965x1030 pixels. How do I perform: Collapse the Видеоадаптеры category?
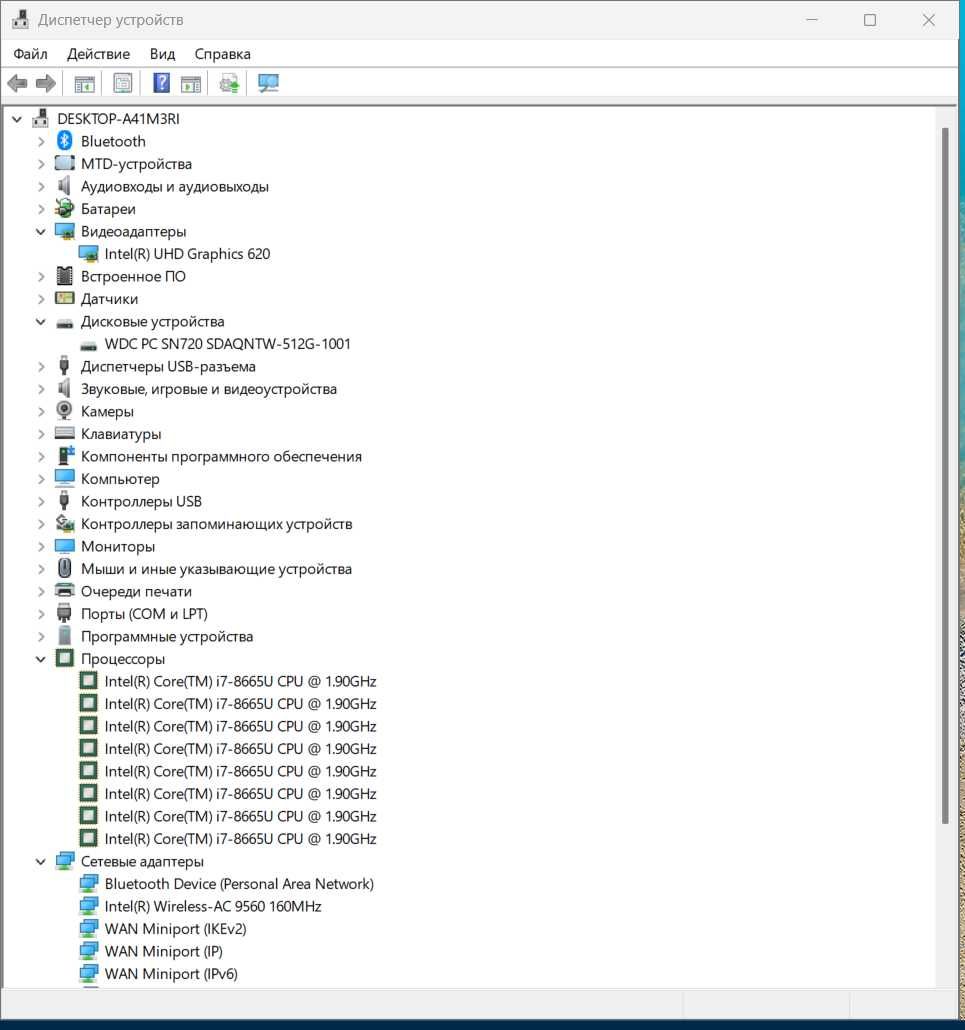coord(41,231)
